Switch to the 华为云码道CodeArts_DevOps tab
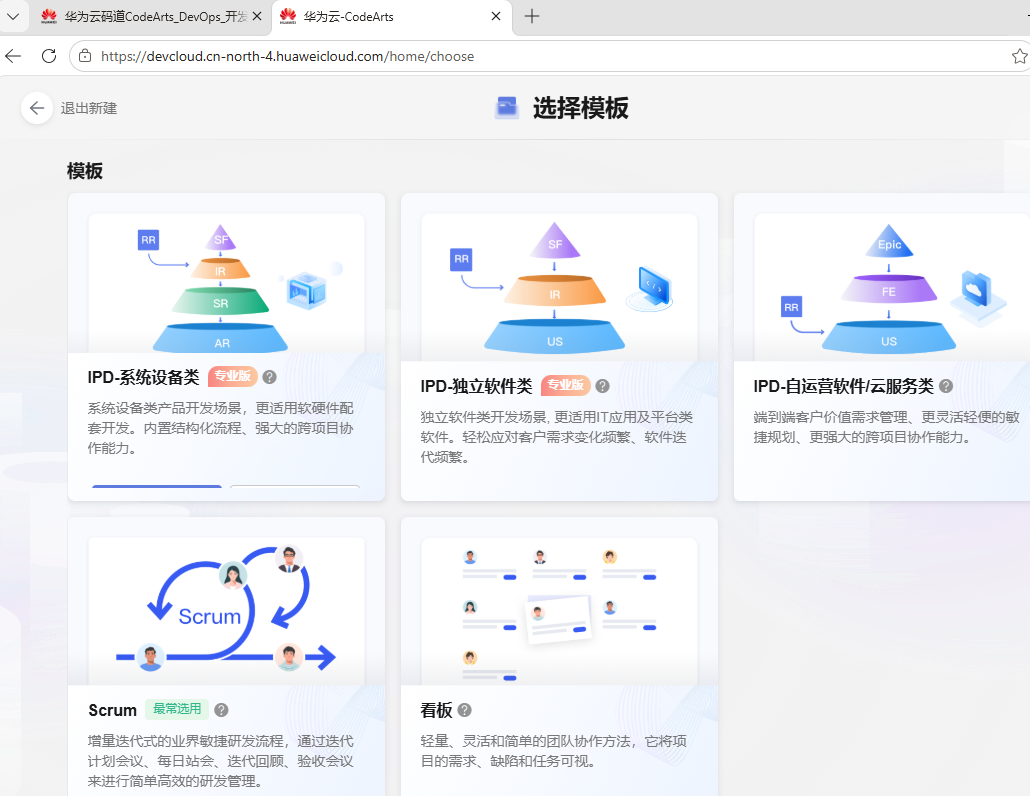 [x=146, y=16]
